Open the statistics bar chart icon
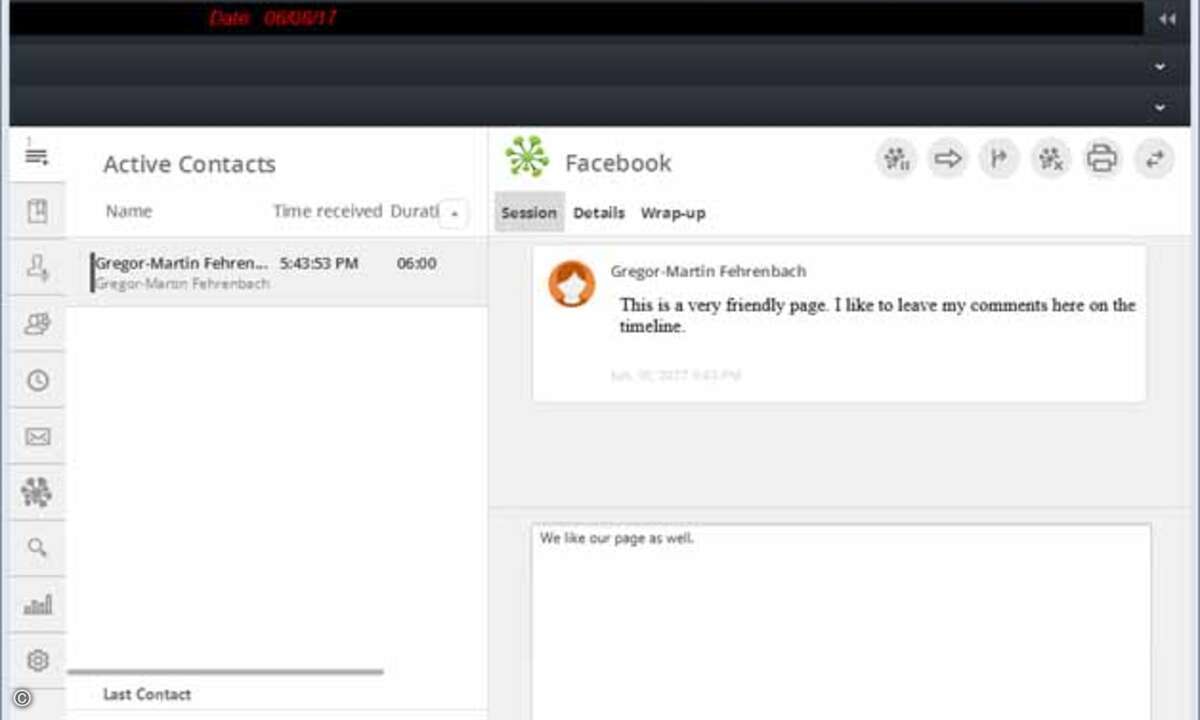The width and height of the screenshot is (1200, 720). tap(37, 604)
